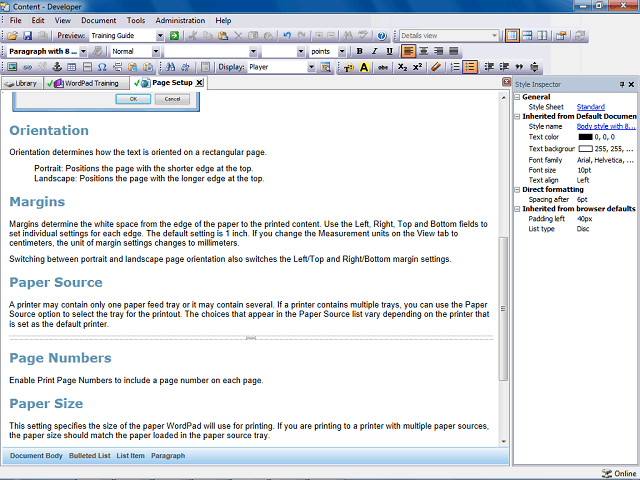Insert a table with the grid icon
Image resolution: width=640 pixels, height=480 pixels.
[x=72, y=67]
